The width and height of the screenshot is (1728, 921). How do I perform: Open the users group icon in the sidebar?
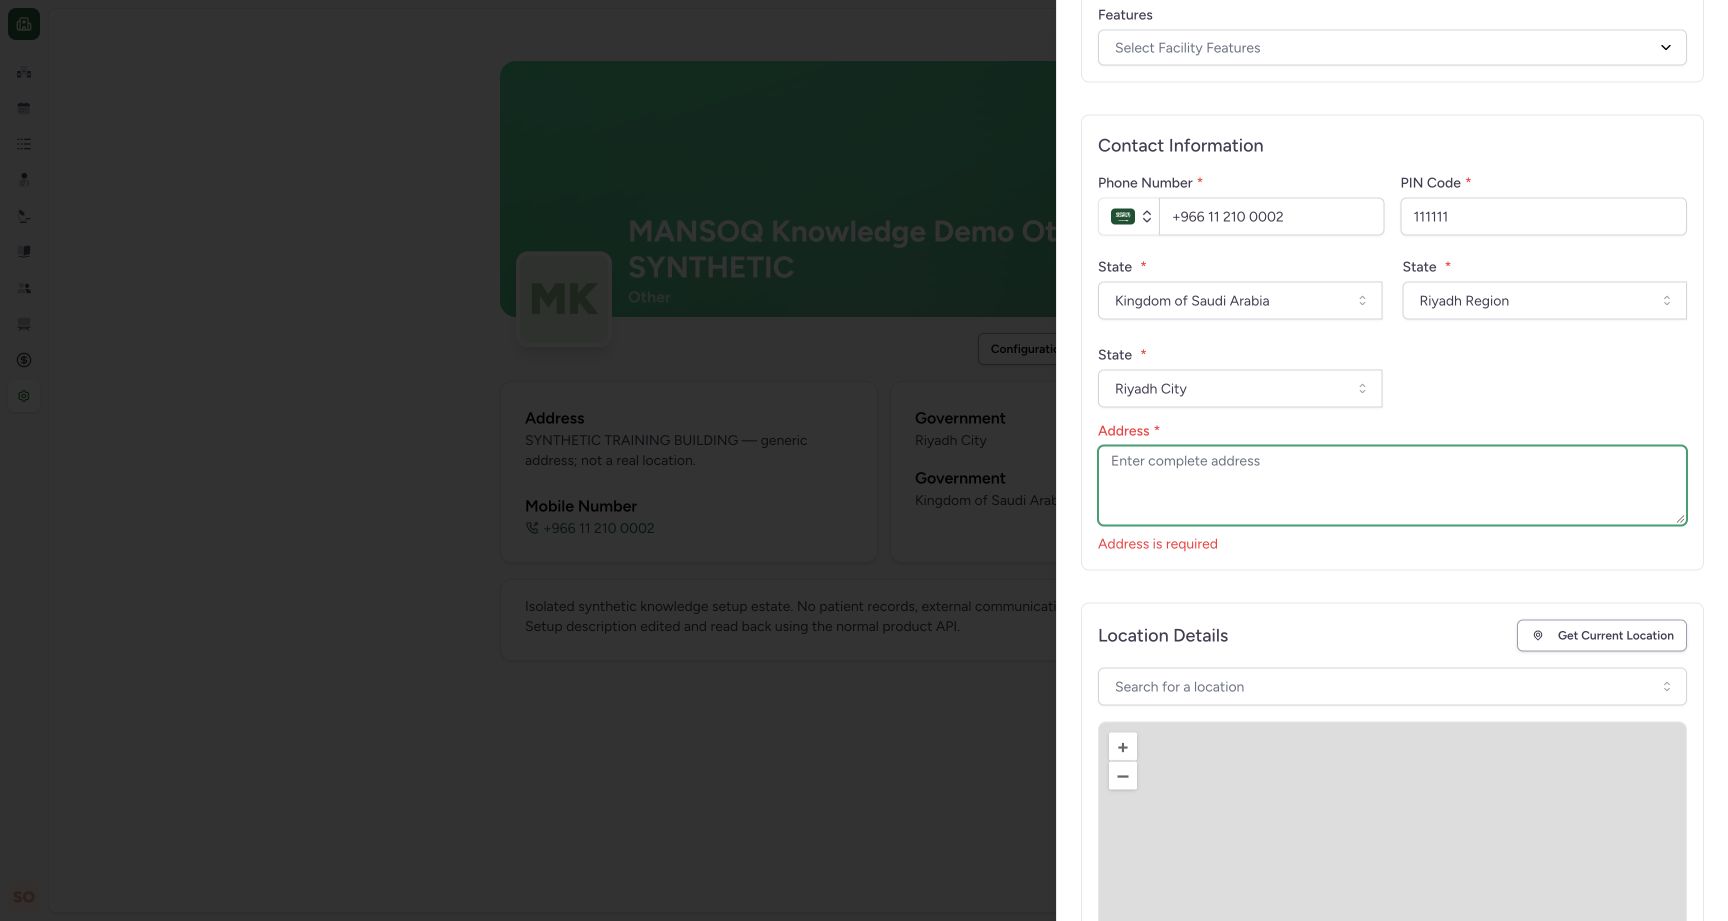[24, 288]
